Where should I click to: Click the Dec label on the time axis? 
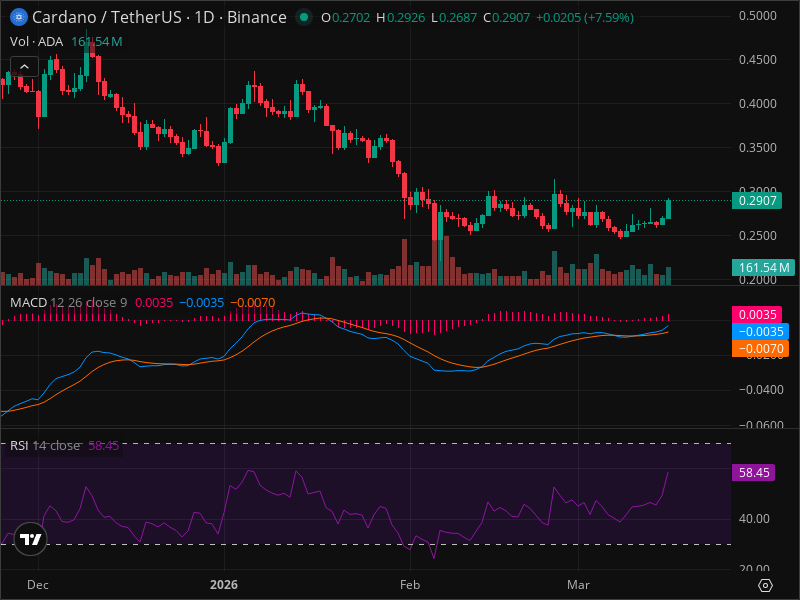click(38, 585)
